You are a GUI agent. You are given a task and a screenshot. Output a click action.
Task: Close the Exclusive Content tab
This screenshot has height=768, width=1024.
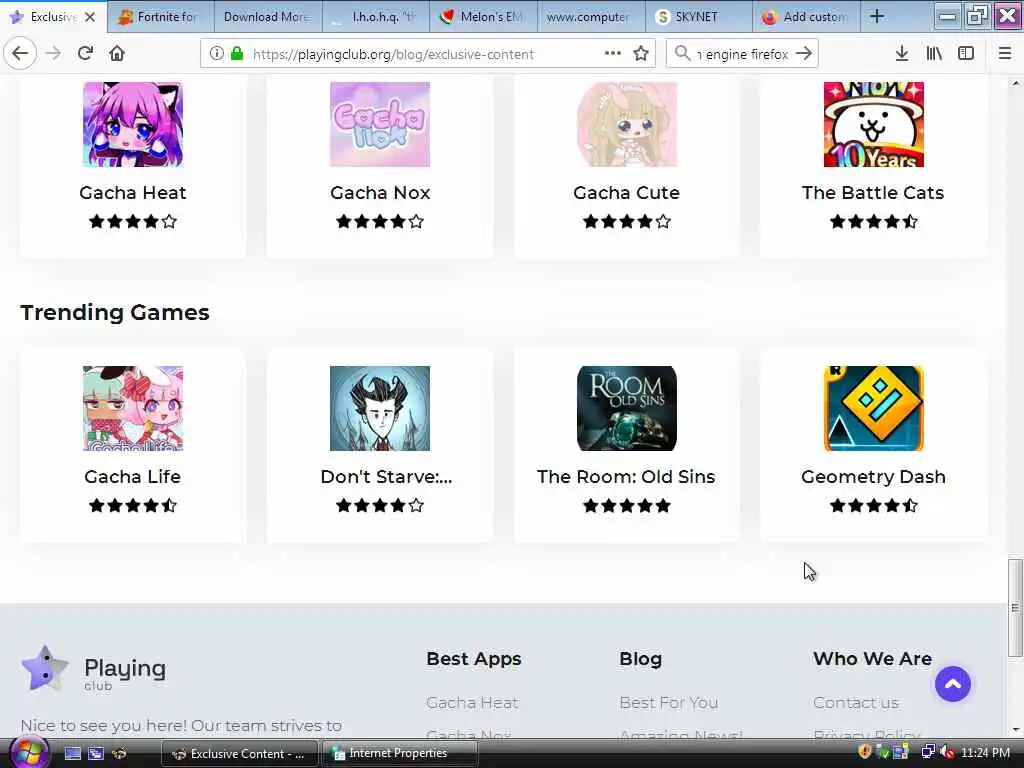point(90,17)
